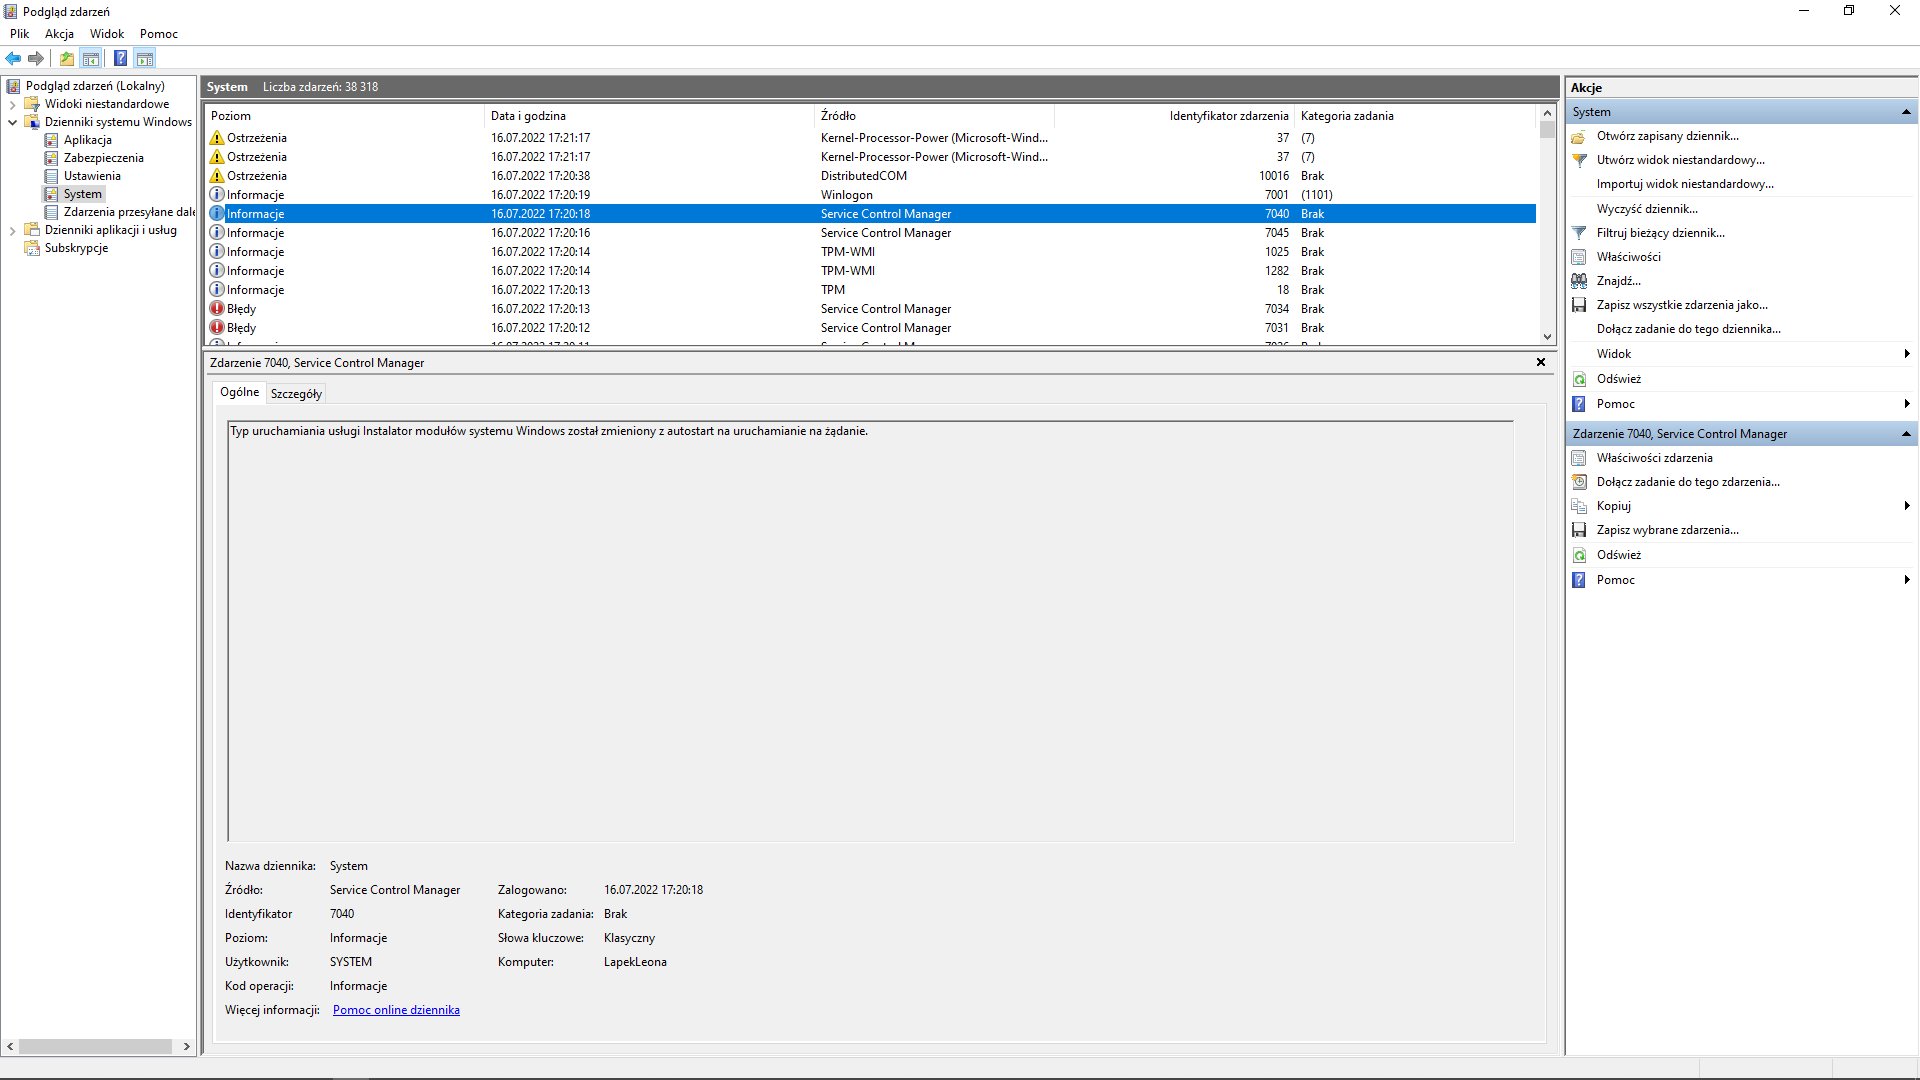The image size is (1920, 1080).
Task: Open the Widok submenu in actions
Action: pos(1907,354)
